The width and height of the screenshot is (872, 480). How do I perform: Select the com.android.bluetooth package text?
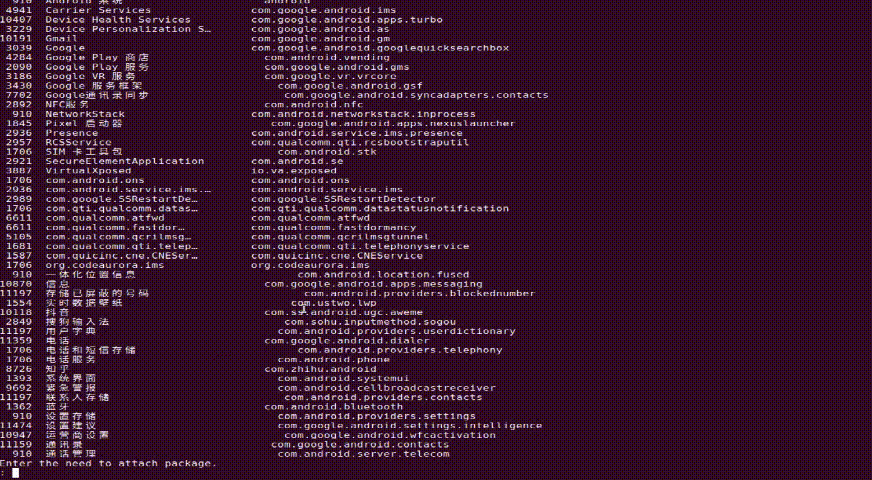point(333,407)
